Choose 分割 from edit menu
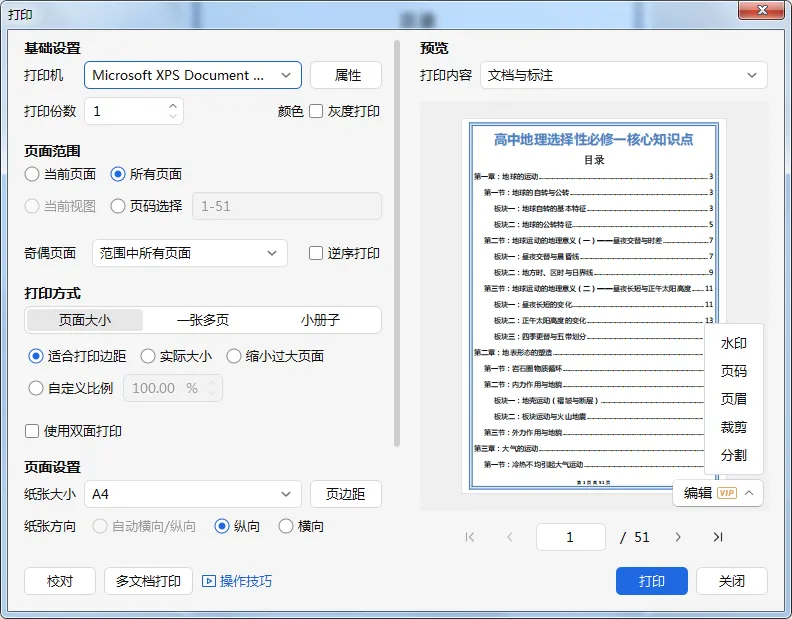Screen dimensions: 792x619 (x=733, y=455)
